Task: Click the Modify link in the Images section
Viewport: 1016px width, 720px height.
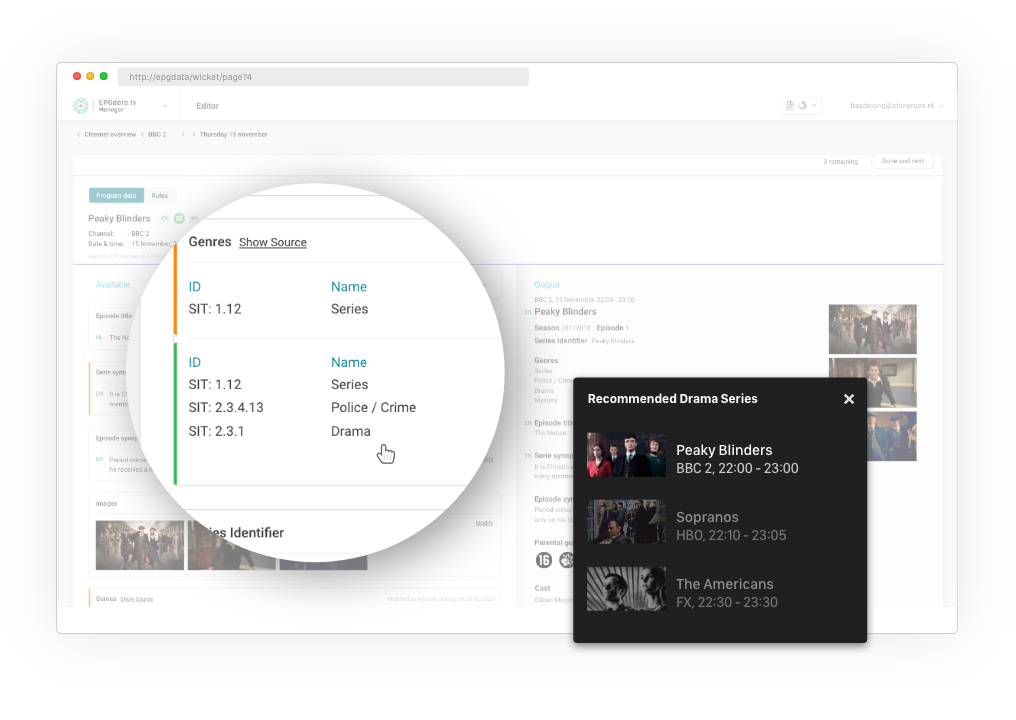Action: pos(484,523)
